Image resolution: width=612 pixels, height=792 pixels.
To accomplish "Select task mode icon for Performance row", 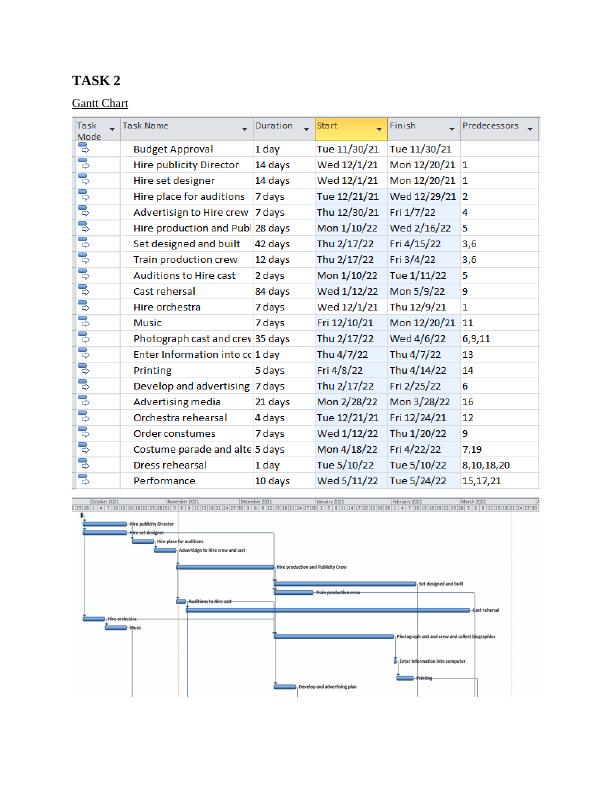I will (83, 481).
